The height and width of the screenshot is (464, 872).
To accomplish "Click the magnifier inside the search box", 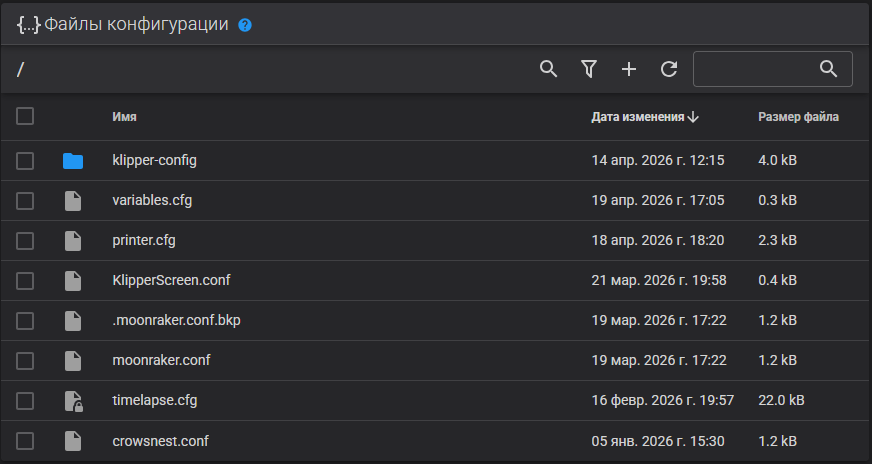I will 829,69.
